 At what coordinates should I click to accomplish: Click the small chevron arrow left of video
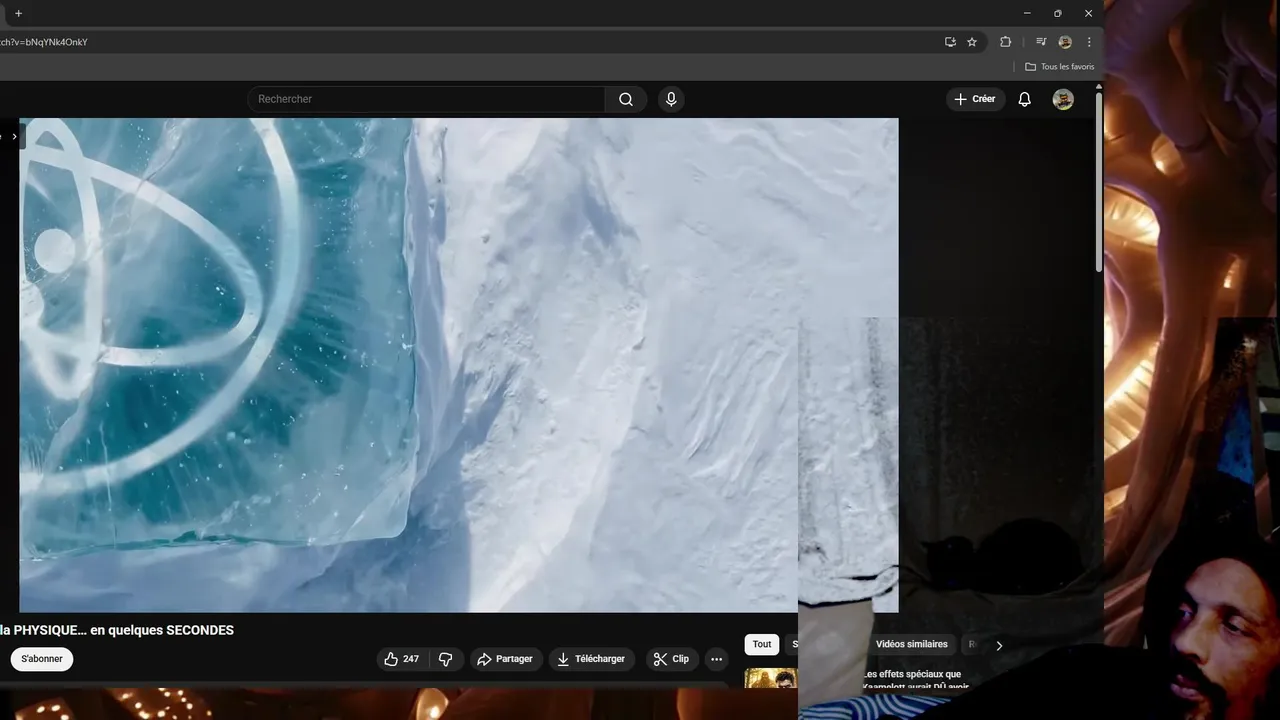[x=14, y=136]
